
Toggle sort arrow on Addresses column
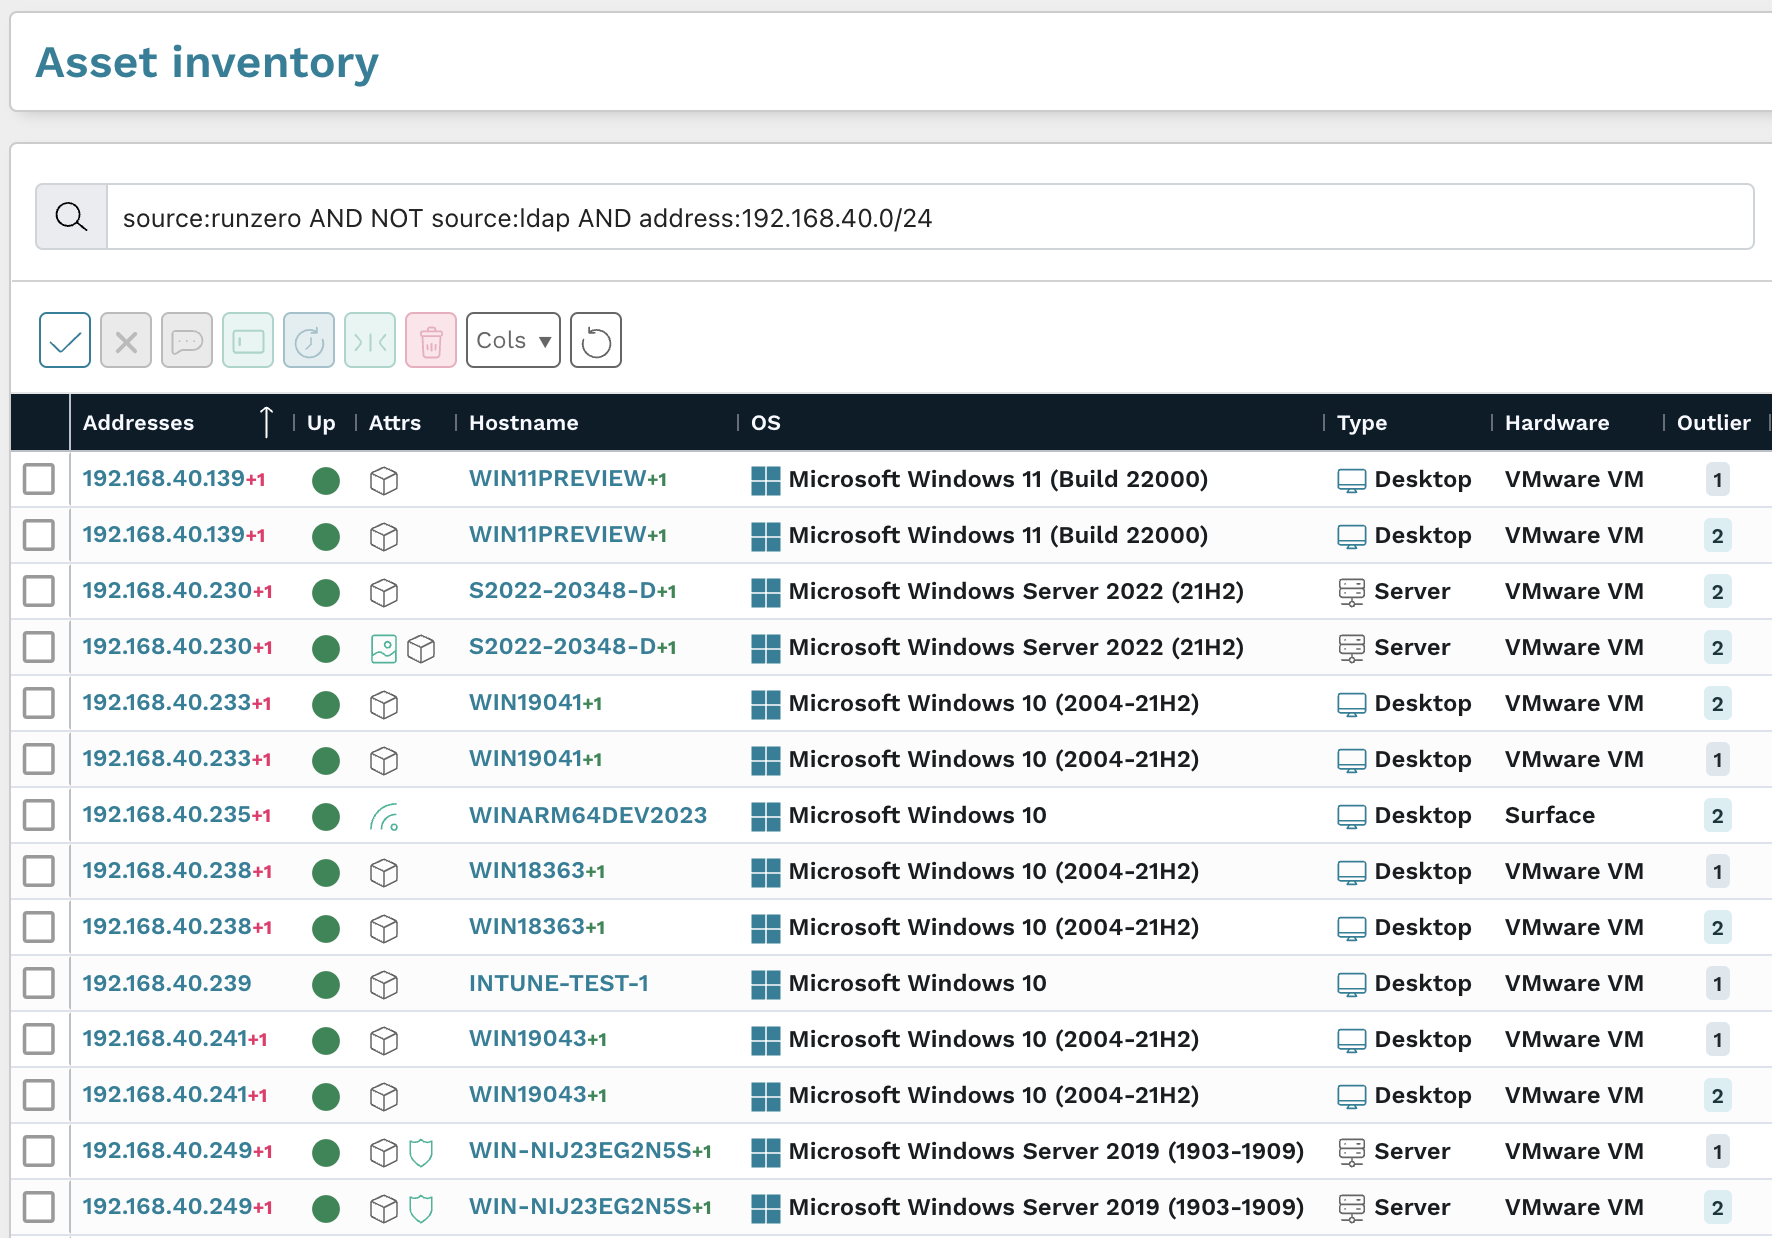coord(266,422)
